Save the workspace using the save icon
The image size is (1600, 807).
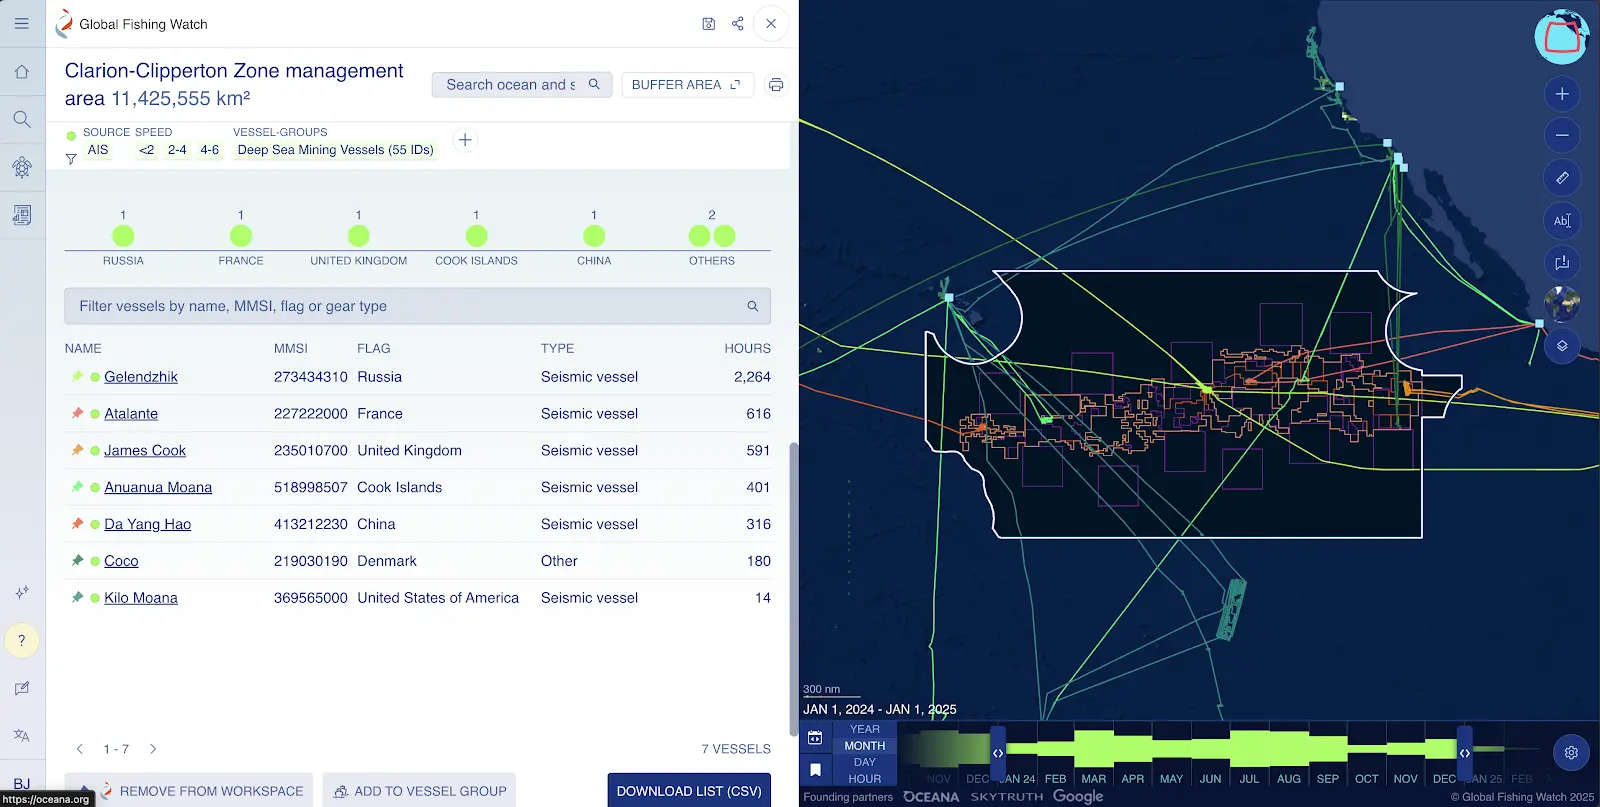pyautogui.click(x=708, y=24)
